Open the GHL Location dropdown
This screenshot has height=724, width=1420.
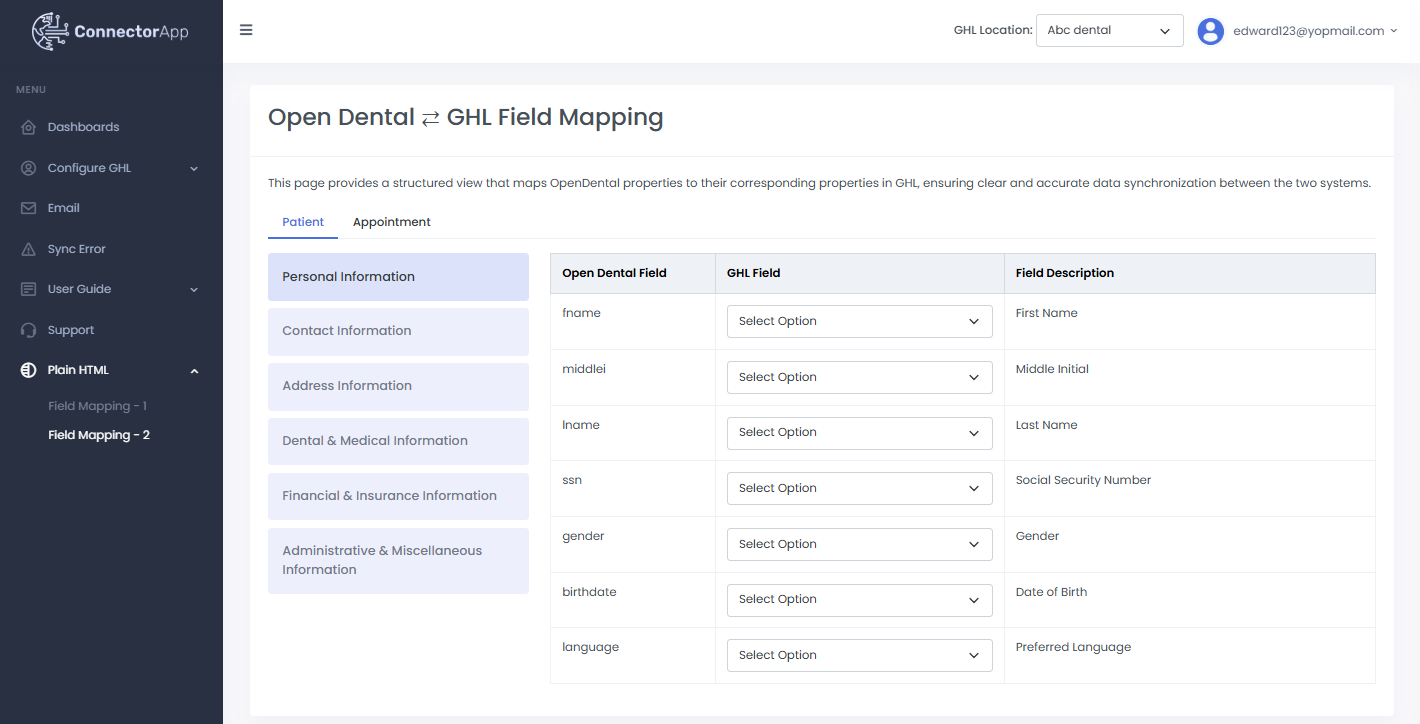1110,30
